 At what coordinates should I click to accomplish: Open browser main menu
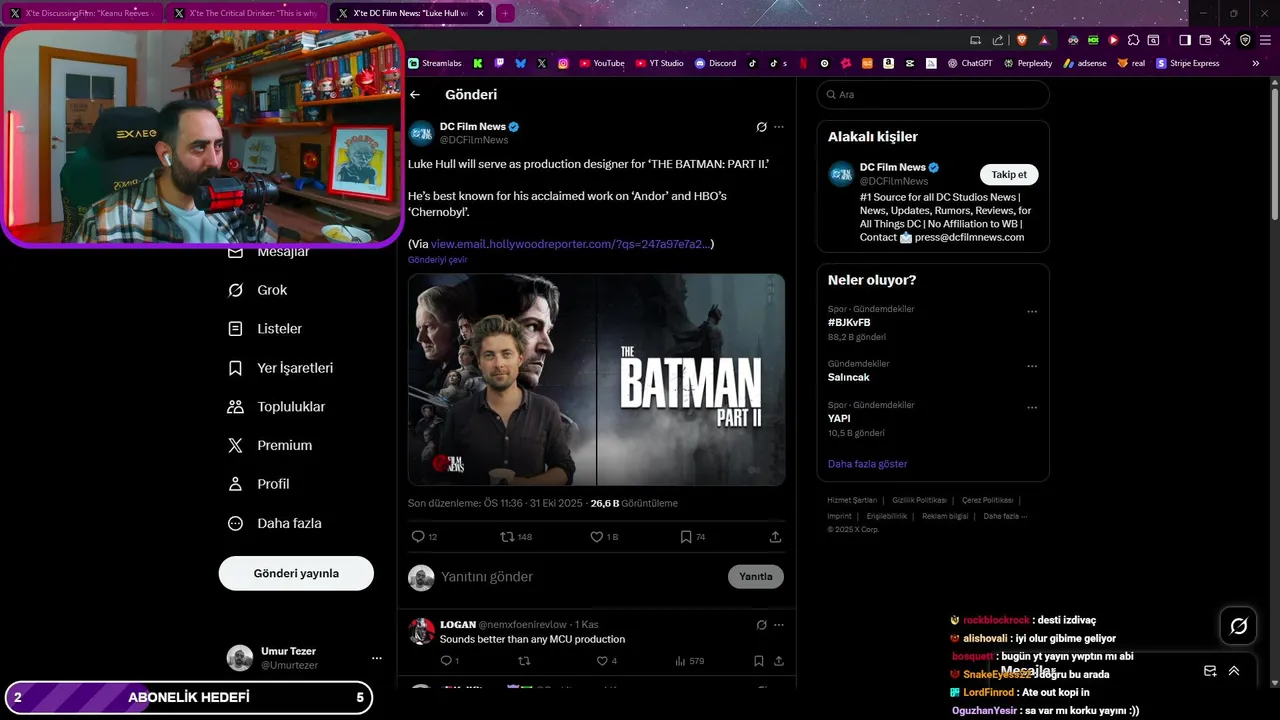(x=1265, y=40)
